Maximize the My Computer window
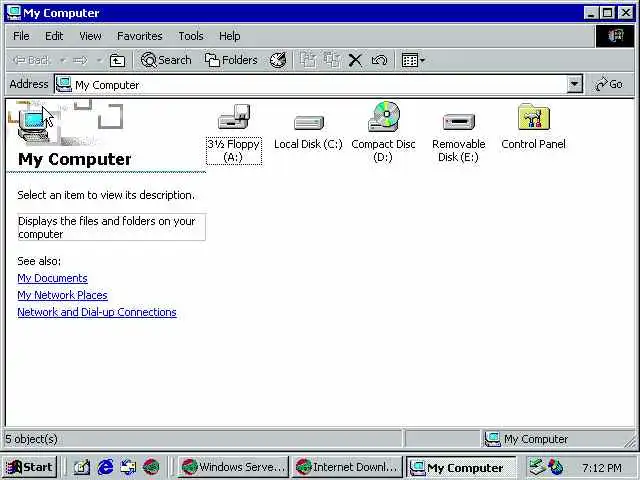This screenshot has height=480, width=640. tap(607, 13)
